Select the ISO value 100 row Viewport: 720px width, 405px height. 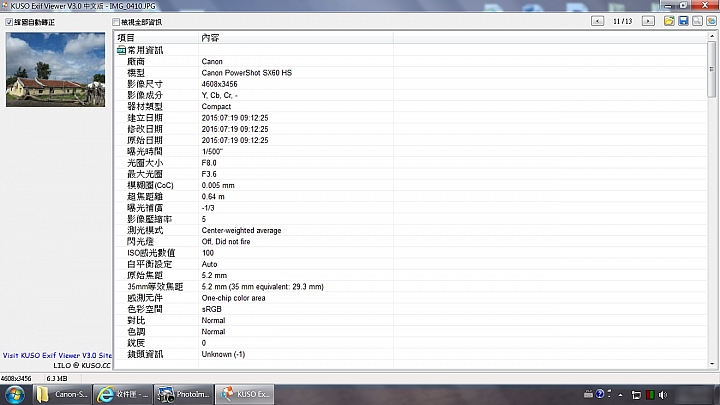[411, 253]
